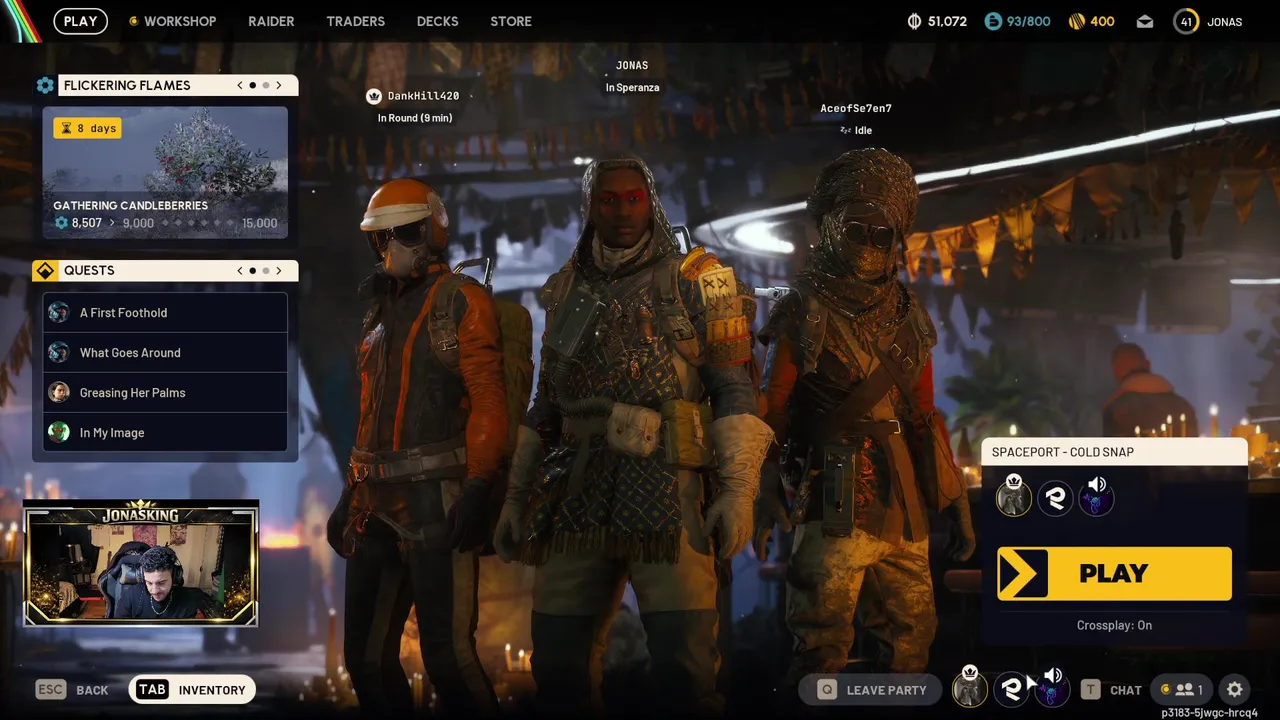Open the level 41 player profile badge
This screenshot has height=720, width=1280.
click(1186, 21)
